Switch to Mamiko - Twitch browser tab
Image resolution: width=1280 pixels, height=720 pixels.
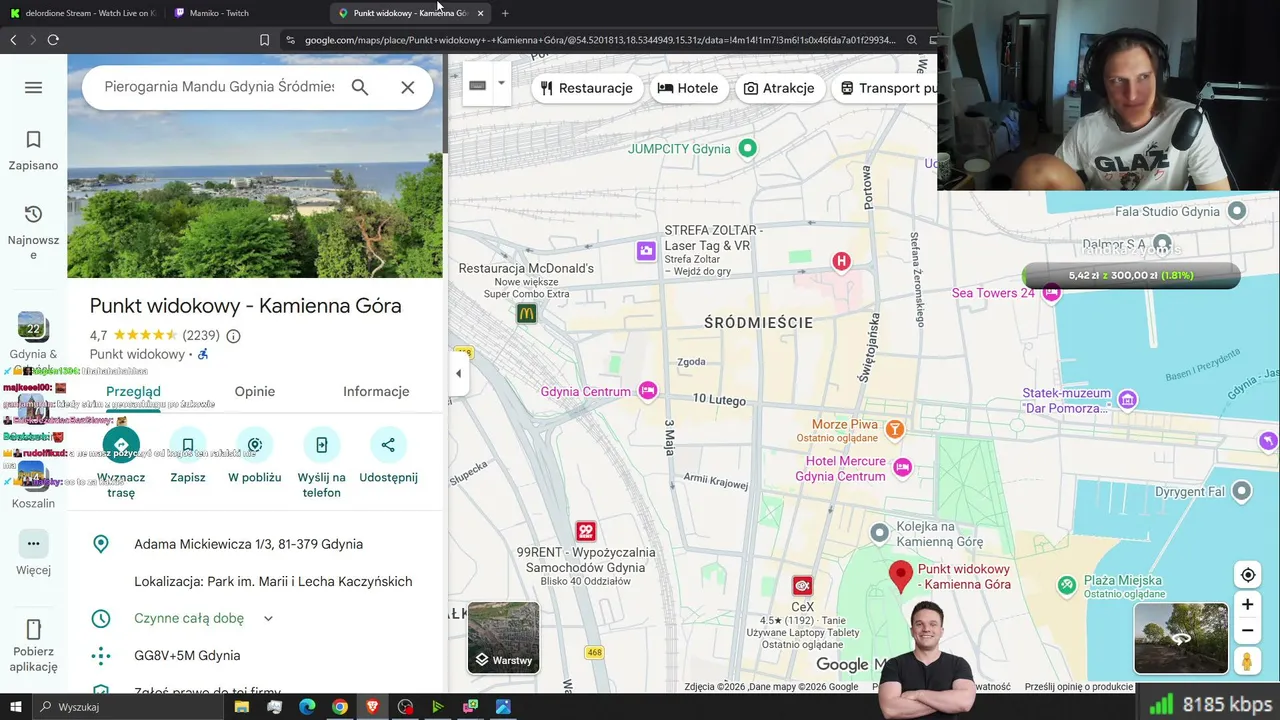coord(247,13)
